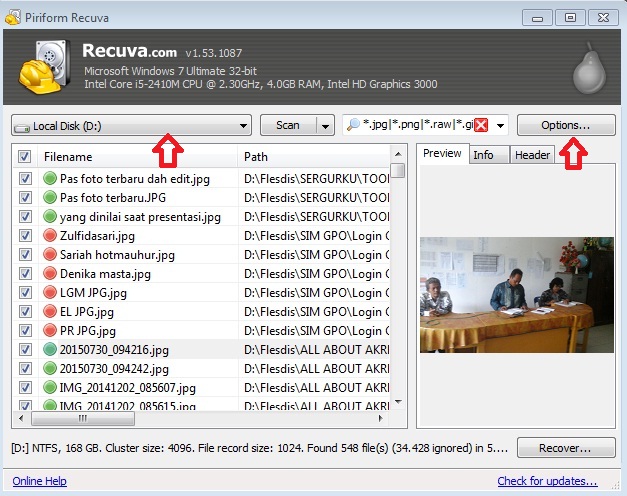Click the magnifier icon in the filter box

click(353, 125)
